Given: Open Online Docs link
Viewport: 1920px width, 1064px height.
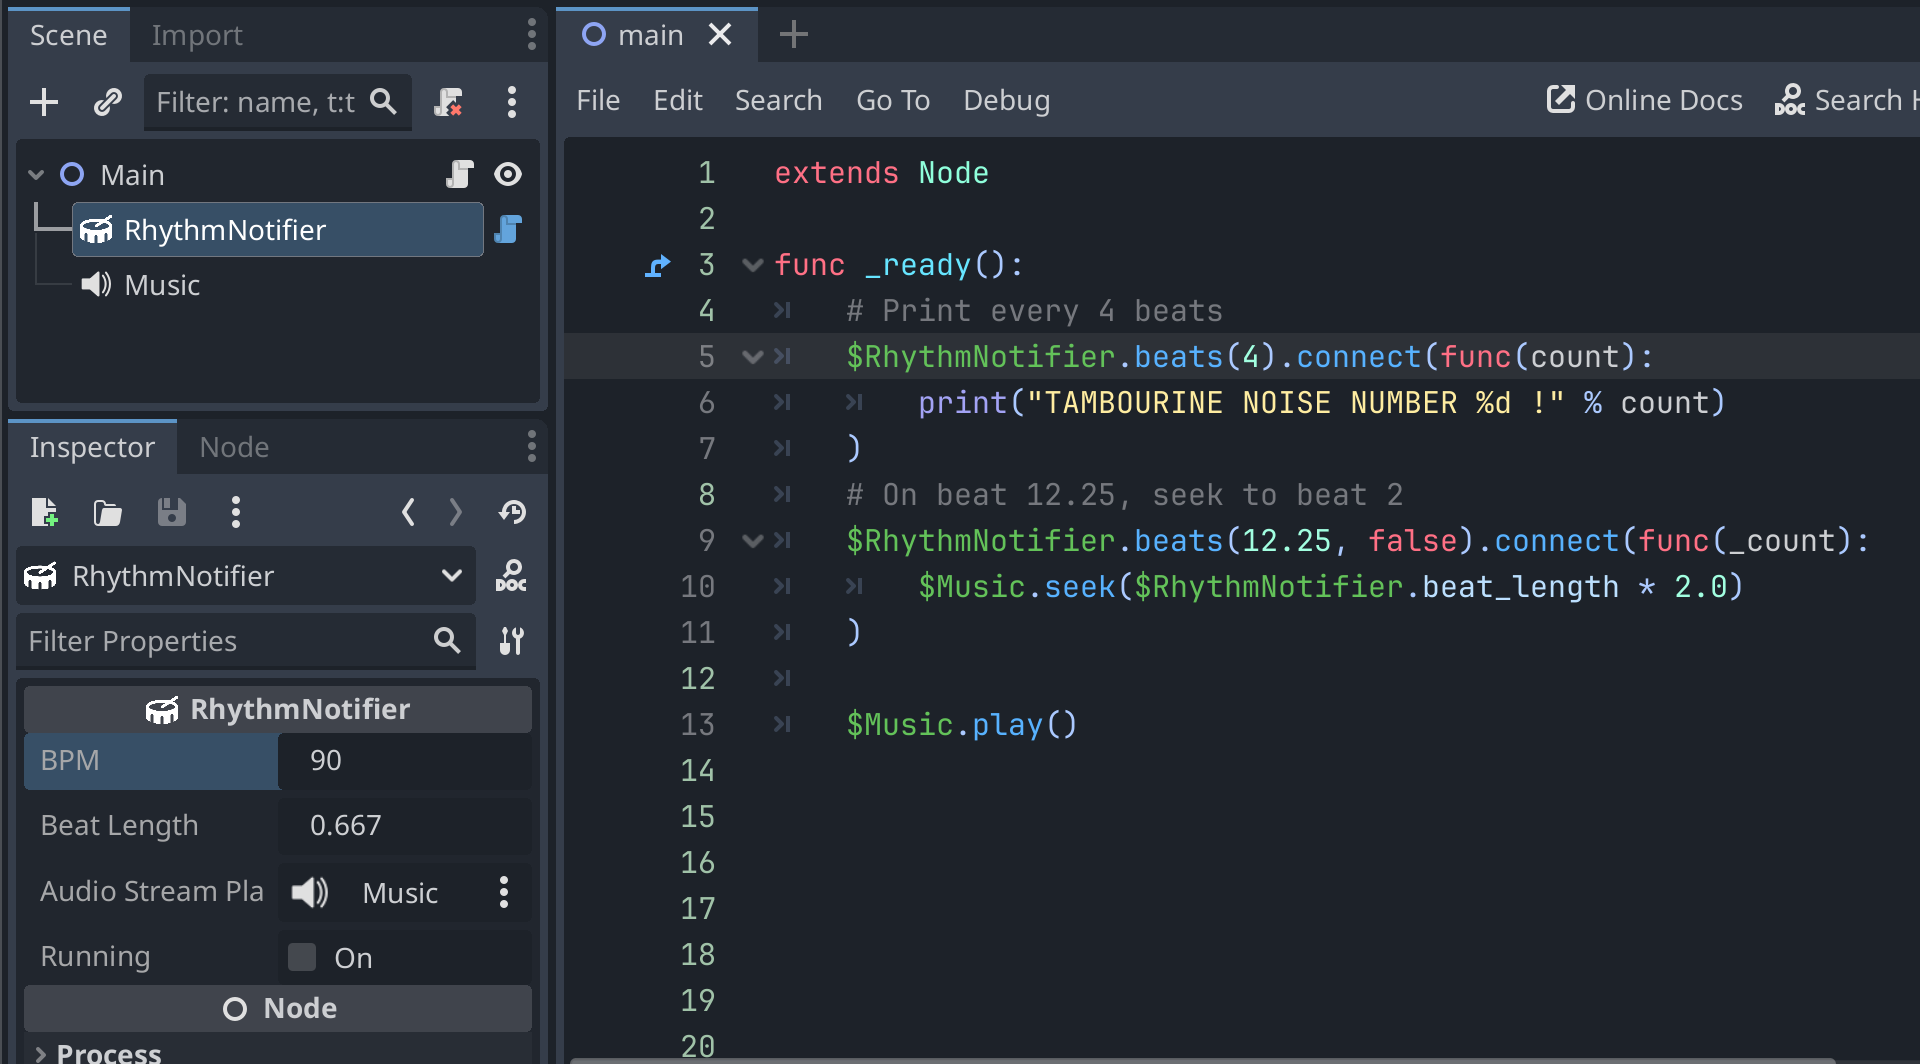Looking at the screenshot, I should pos(1645,100).
